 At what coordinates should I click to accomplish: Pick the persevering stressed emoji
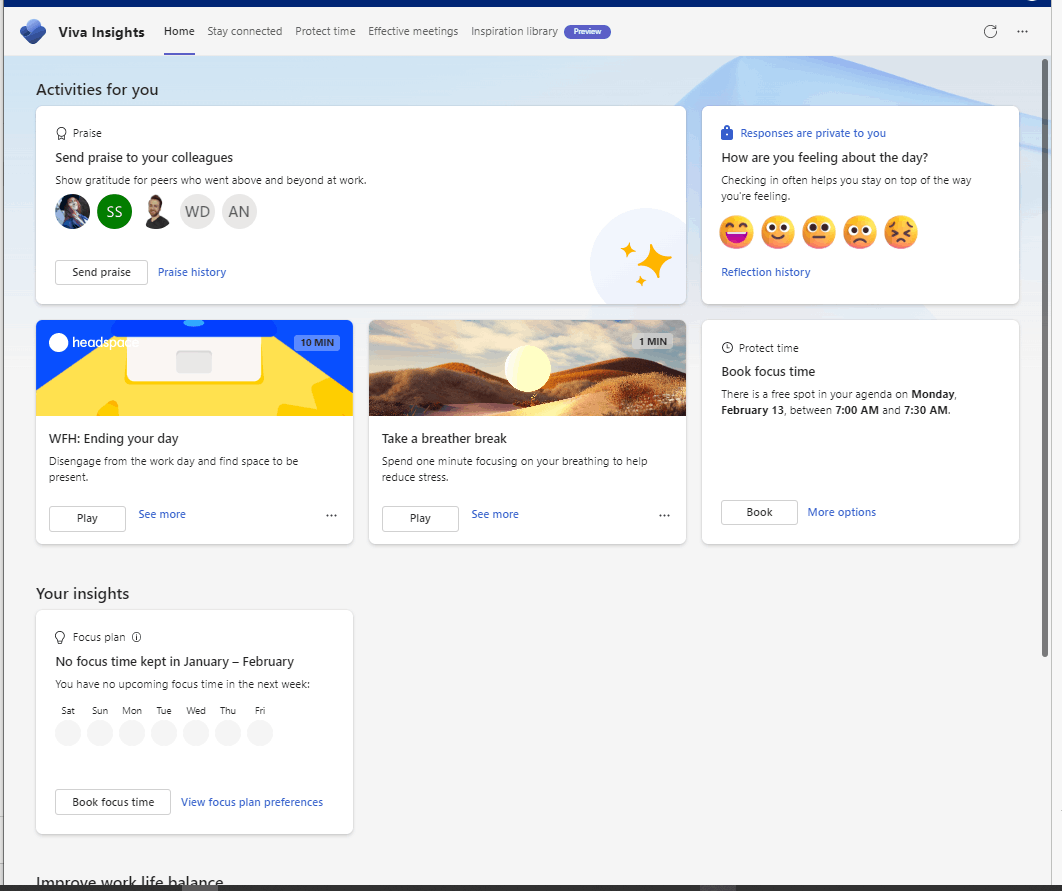[x=901, y=232]
